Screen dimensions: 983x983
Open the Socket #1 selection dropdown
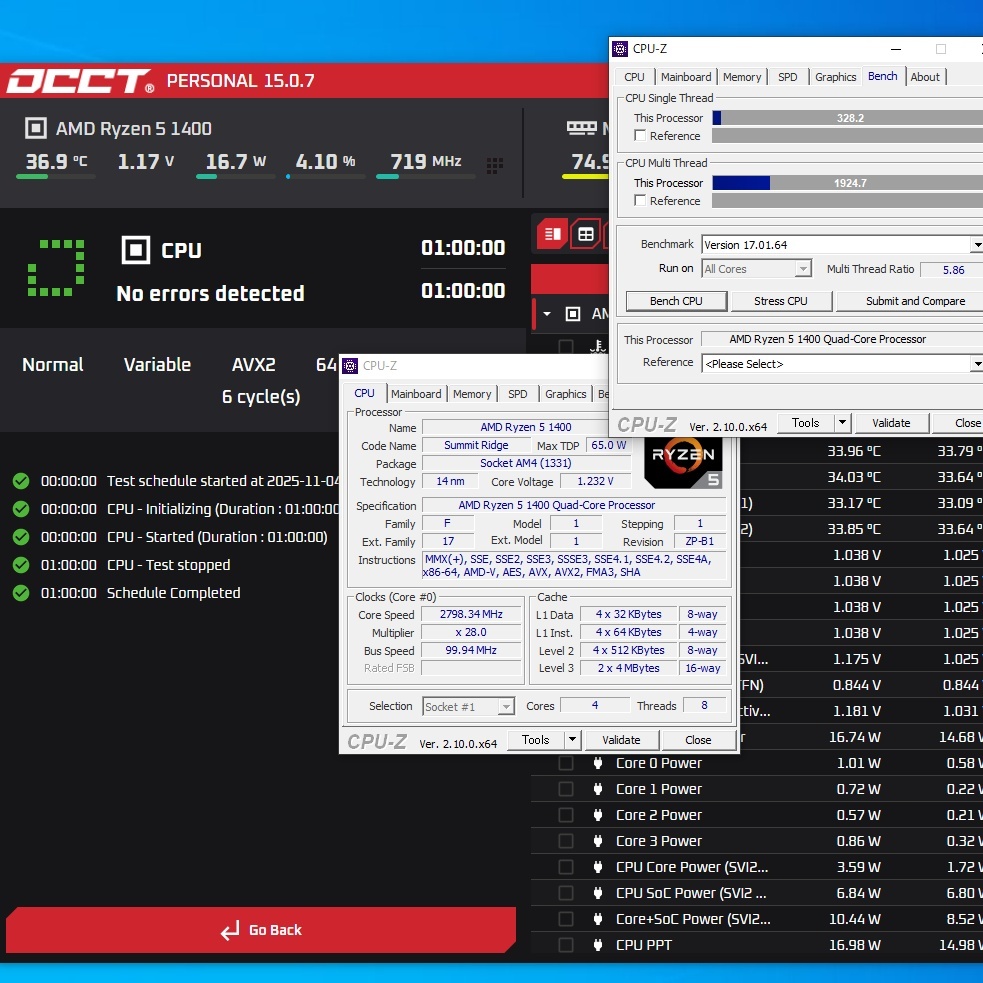click(x=468, y=707)
